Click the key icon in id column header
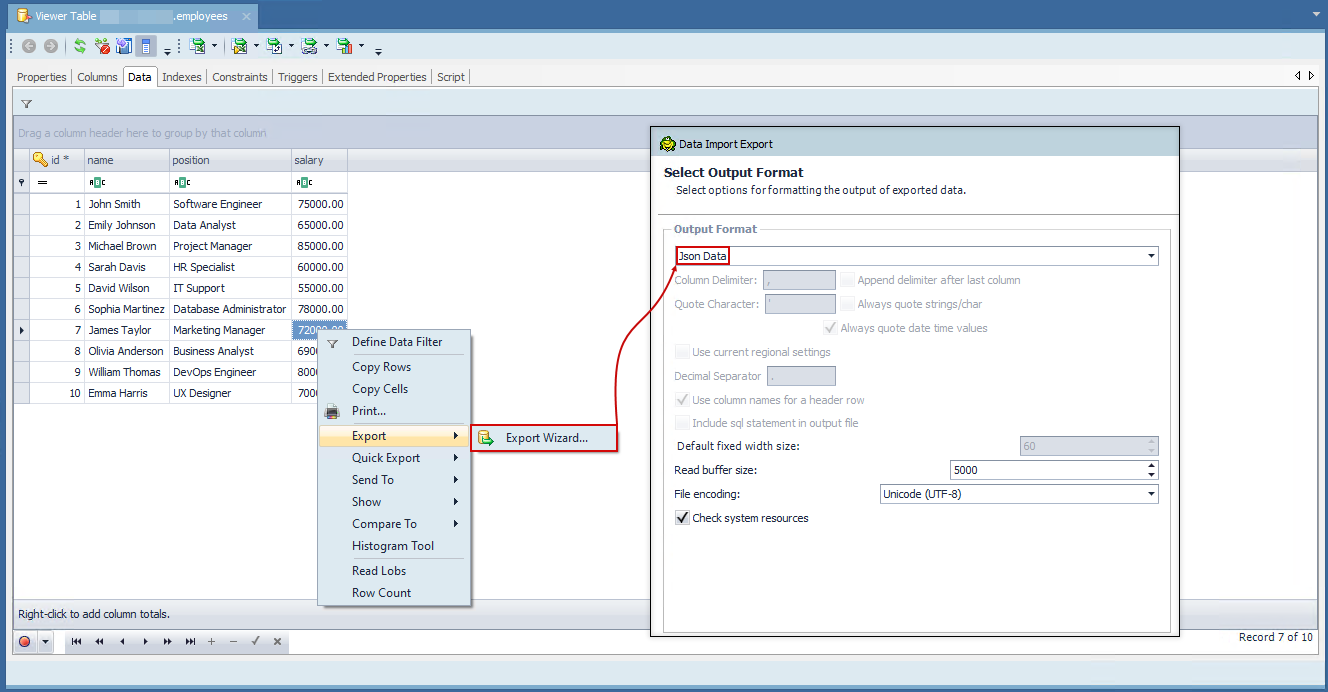 [40, 159]
